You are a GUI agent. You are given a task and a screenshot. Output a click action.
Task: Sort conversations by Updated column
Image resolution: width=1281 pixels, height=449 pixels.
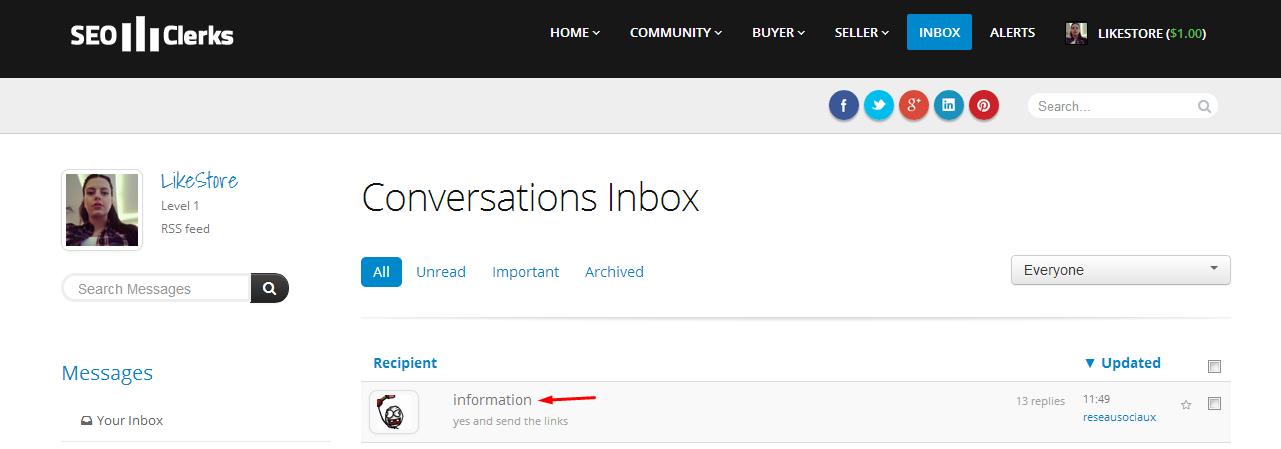click(1122, 363)
